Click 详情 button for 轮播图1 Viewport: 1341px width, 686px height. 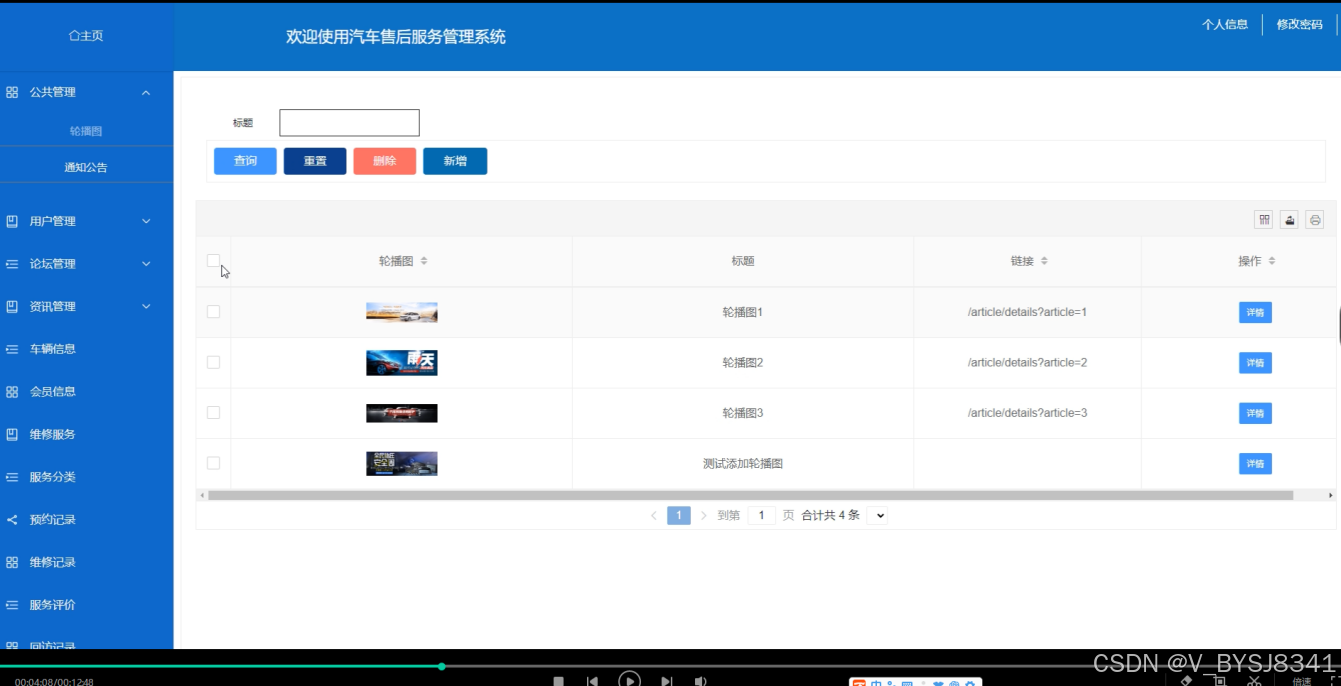click(1255, 313)
